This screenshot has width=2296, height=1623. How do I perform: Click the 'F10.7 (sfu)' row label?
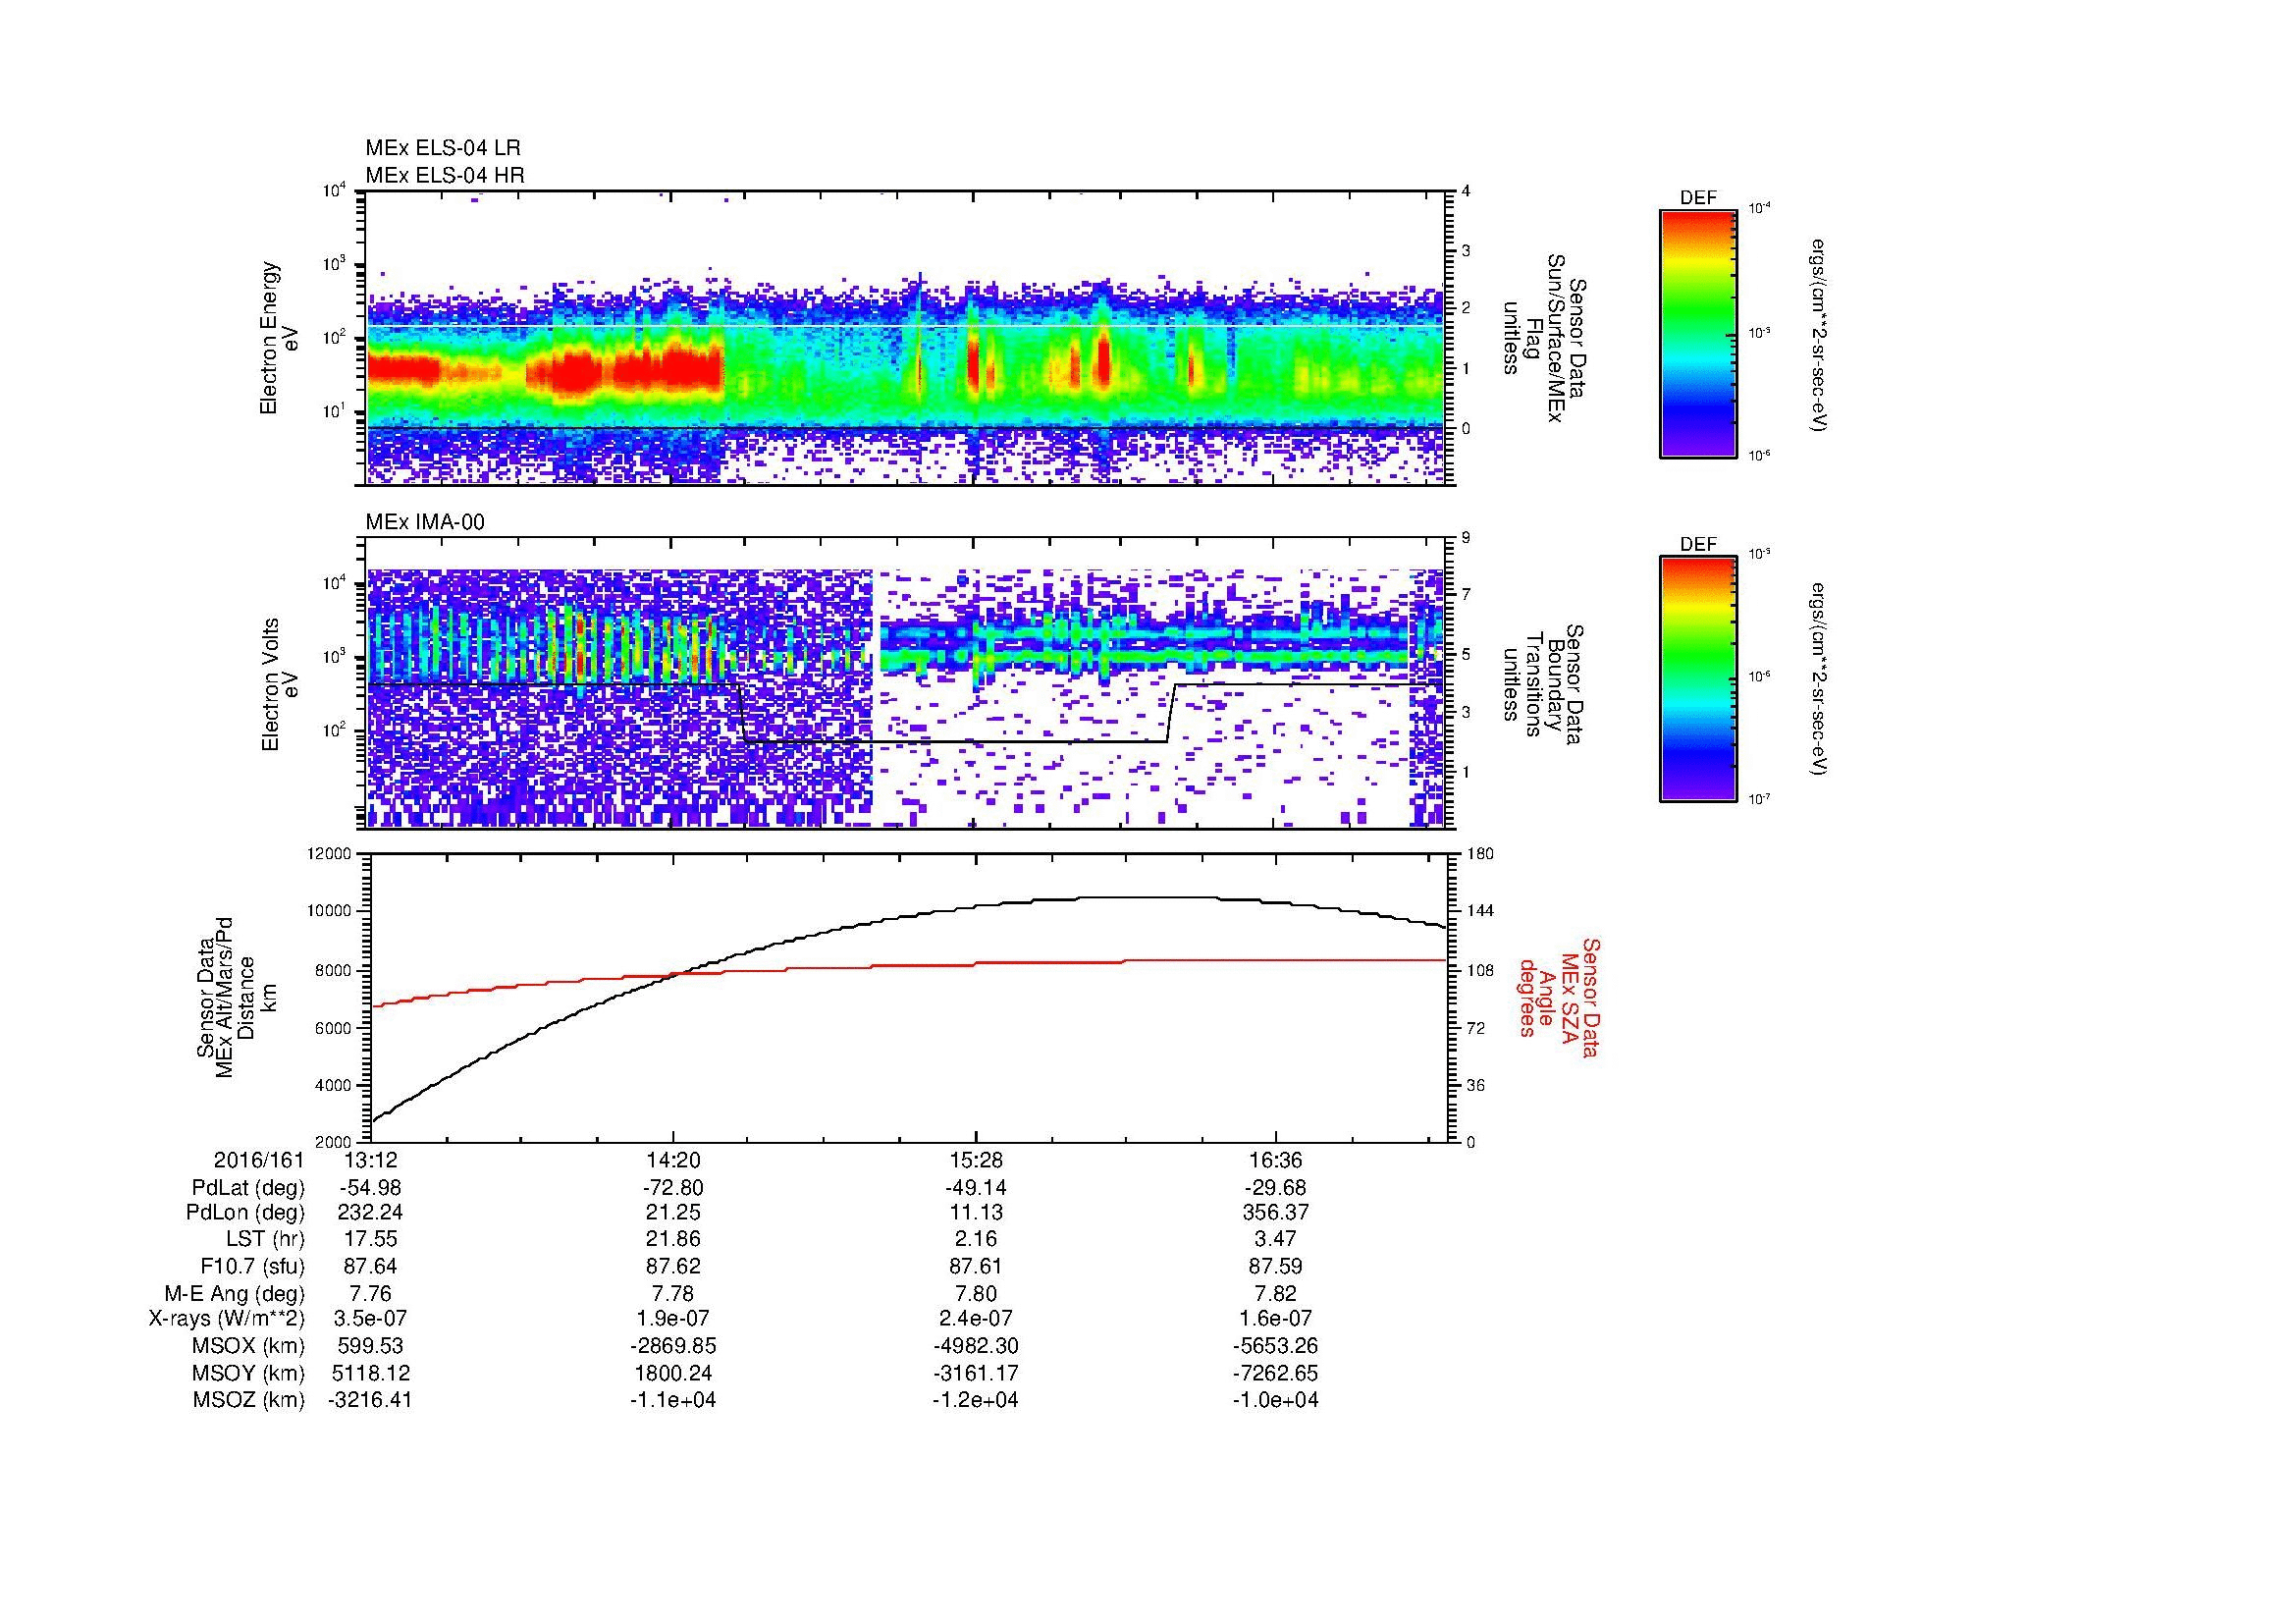252,1266
